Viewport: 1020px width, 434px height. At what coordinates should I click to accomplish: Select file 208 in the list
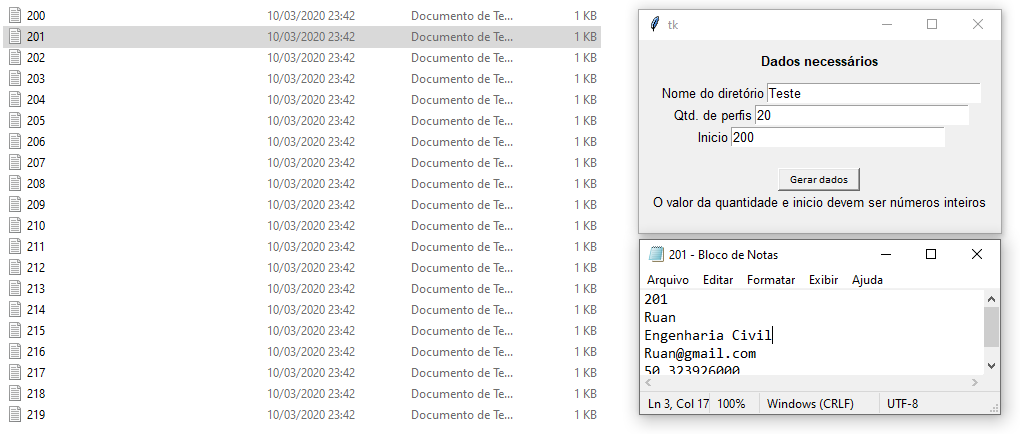(302, 183)
